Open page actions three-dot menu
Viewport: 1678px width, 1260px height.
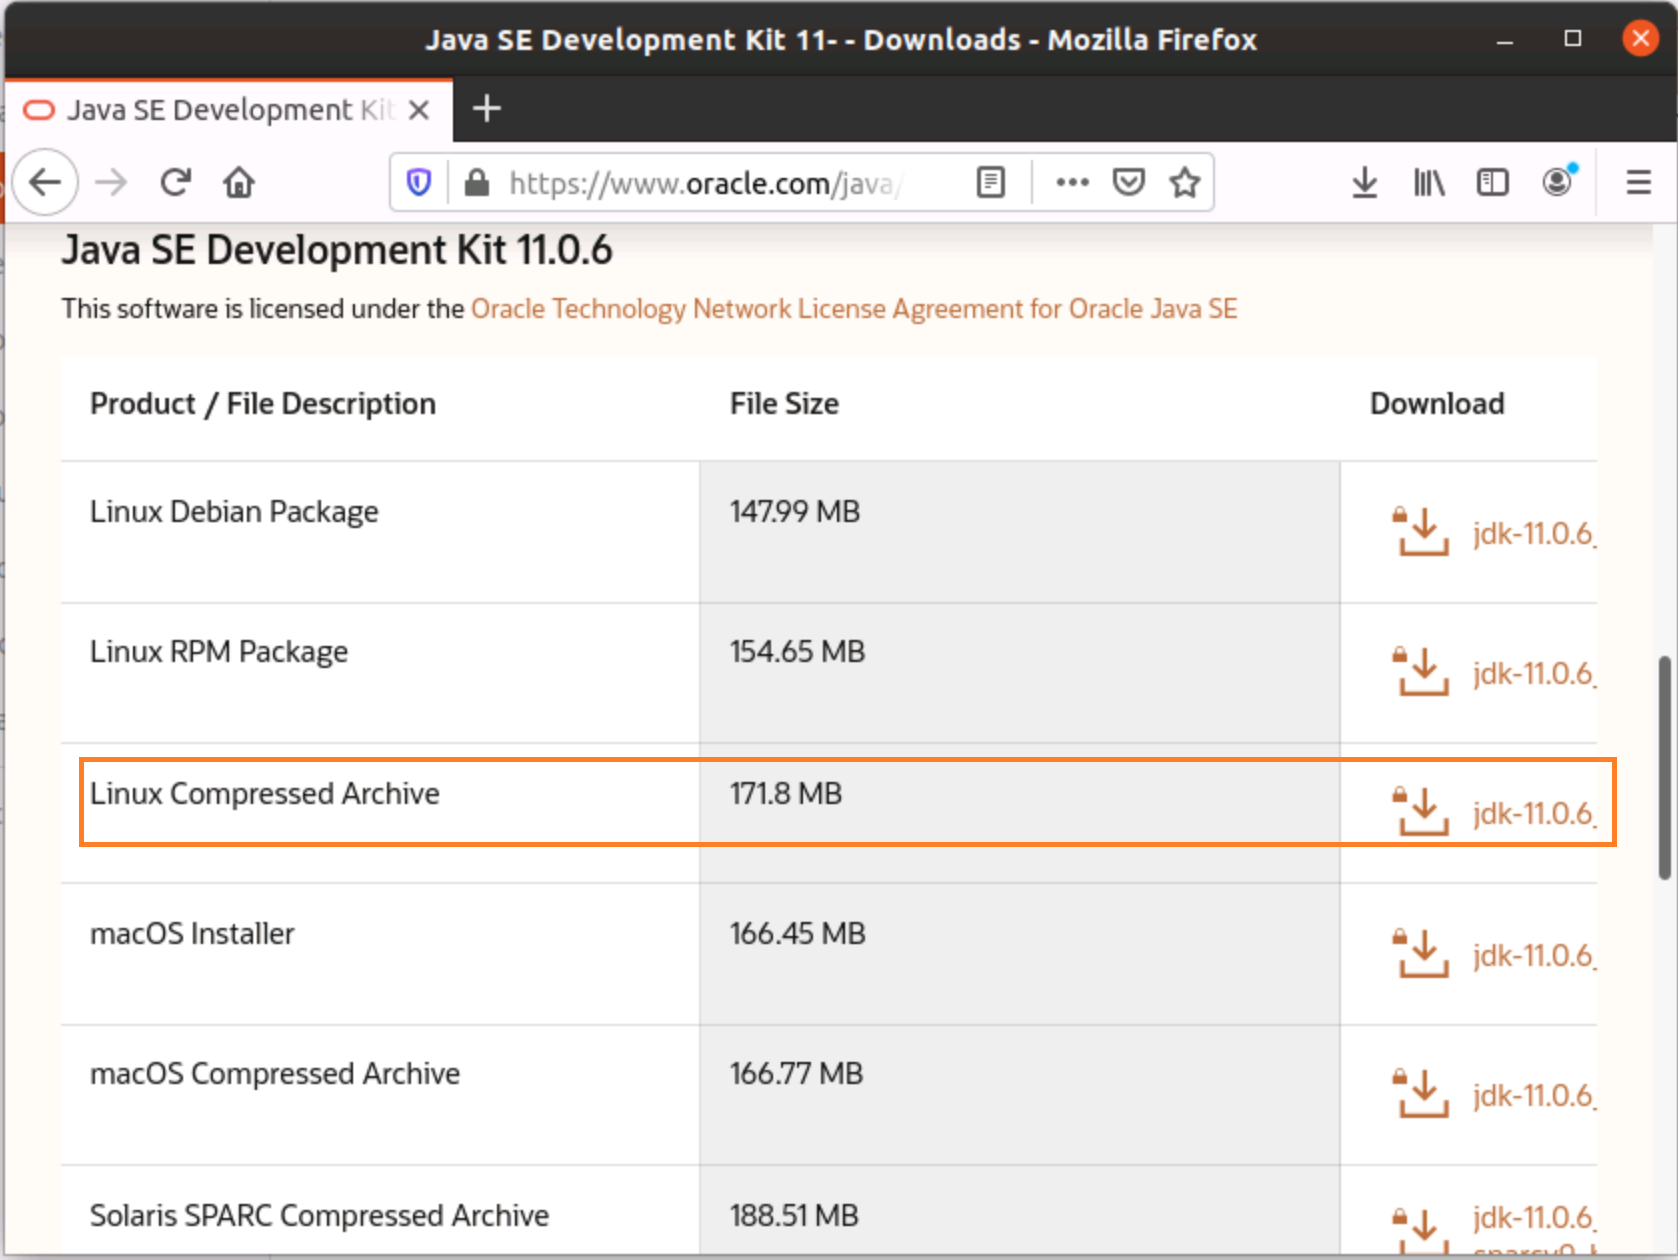pos(1072,182)
